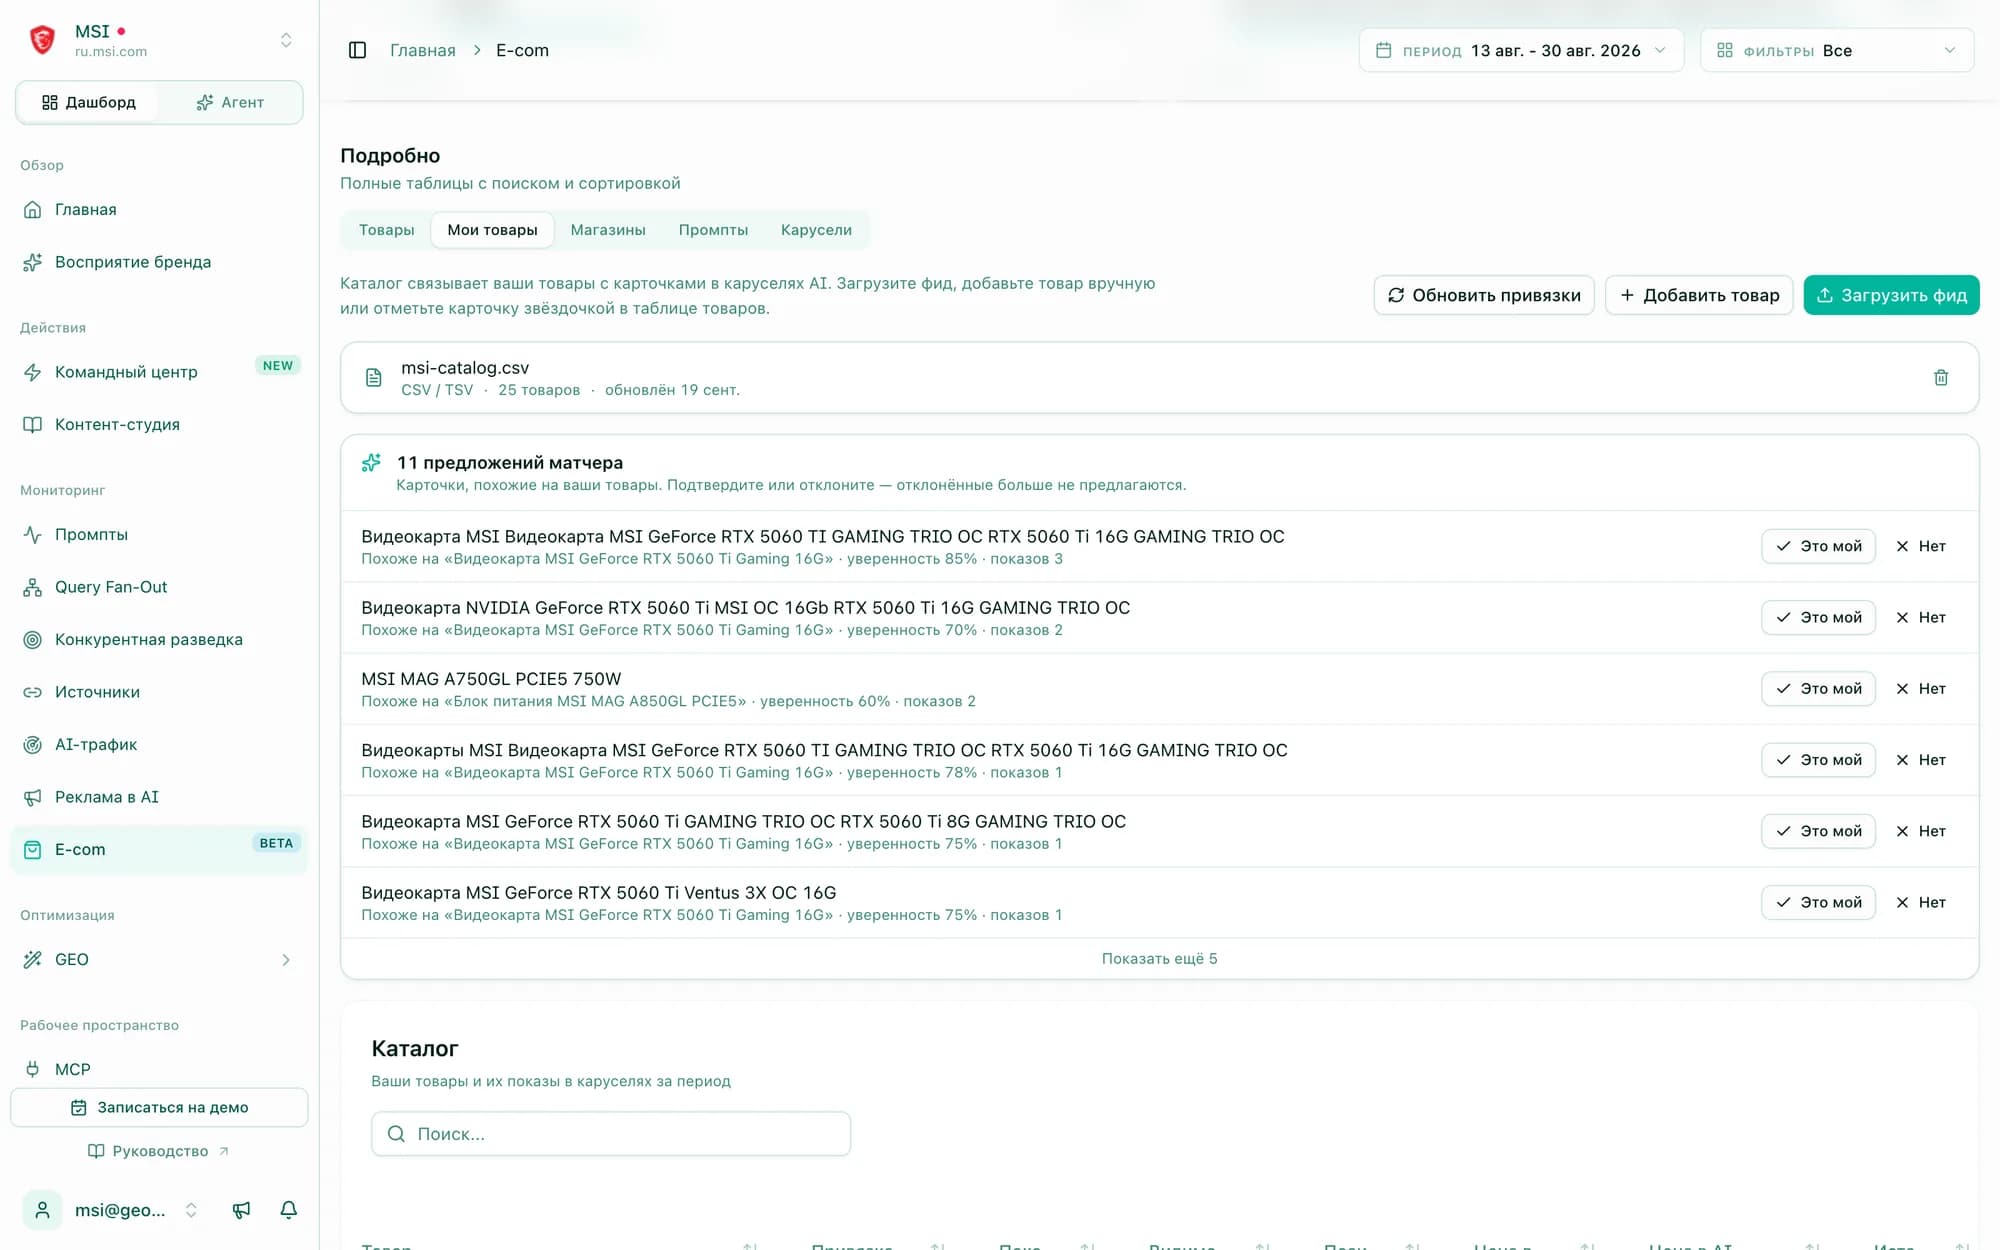Reject the 78% confidence suggestion with Нет
2000x1250 pixels.
(x=1921, y=760)
